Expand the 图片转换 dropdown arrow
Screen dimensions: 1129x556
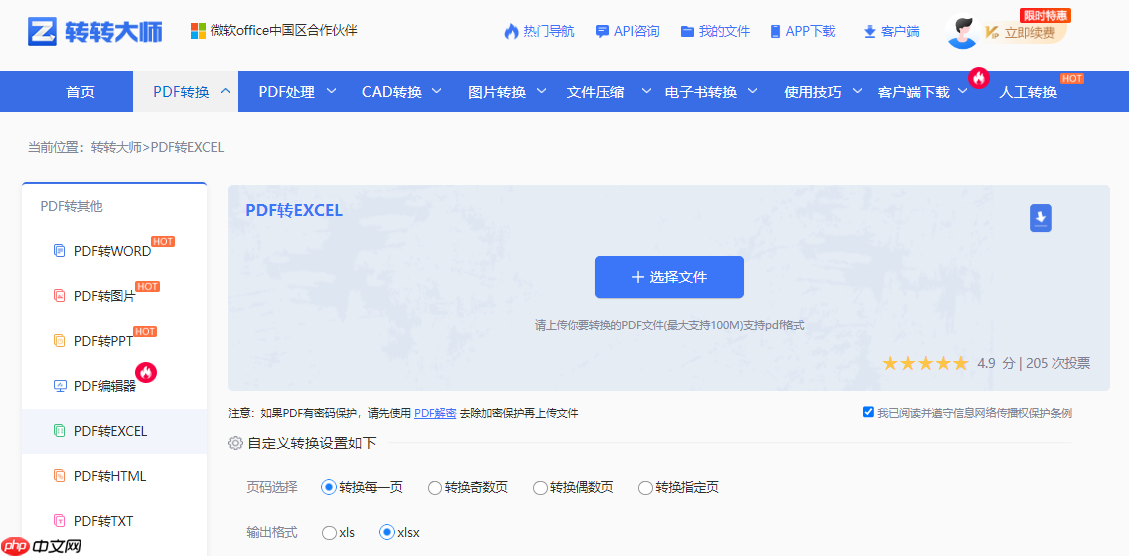tap(541, 91)
